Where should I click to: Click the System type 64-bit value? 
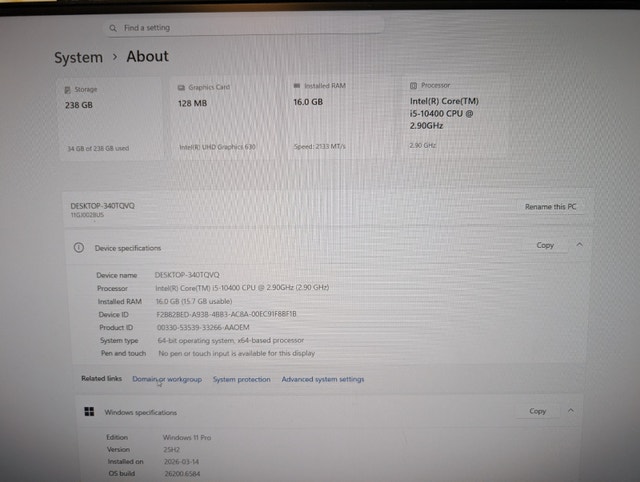click(x=231, y=340)
